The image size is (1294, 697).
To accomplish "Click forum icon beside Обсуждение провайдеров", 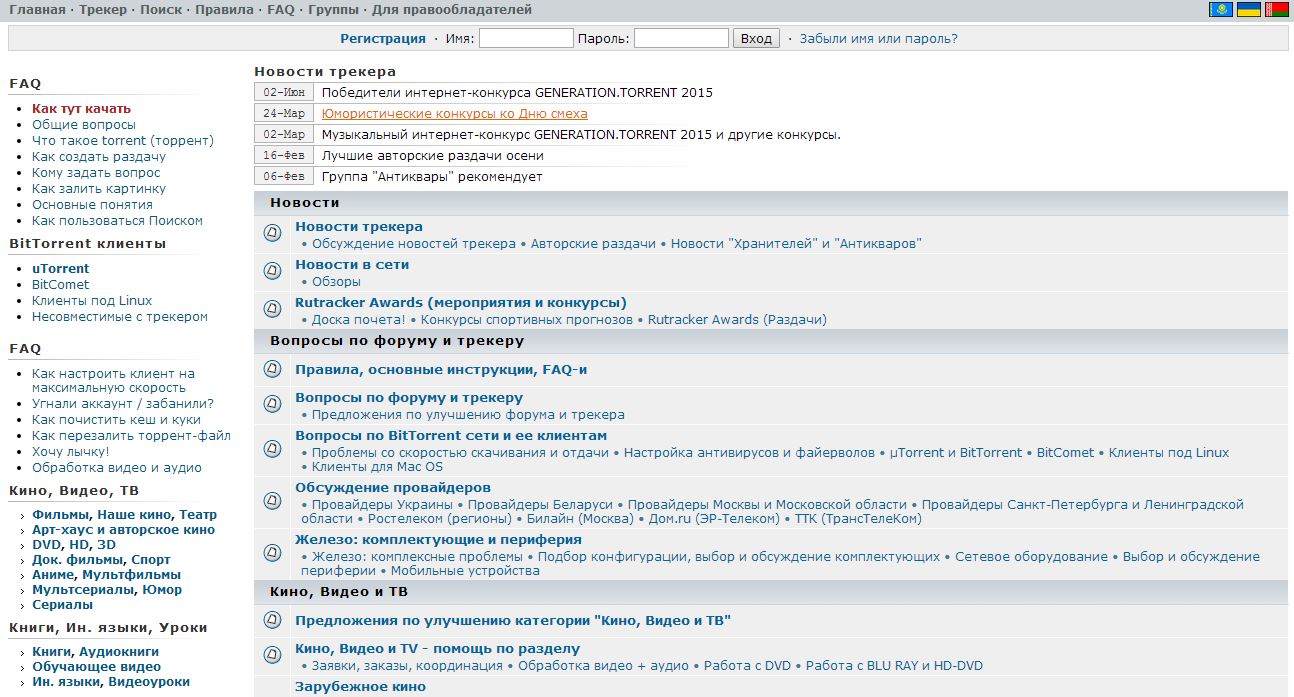I will click(x=272, y=501).
